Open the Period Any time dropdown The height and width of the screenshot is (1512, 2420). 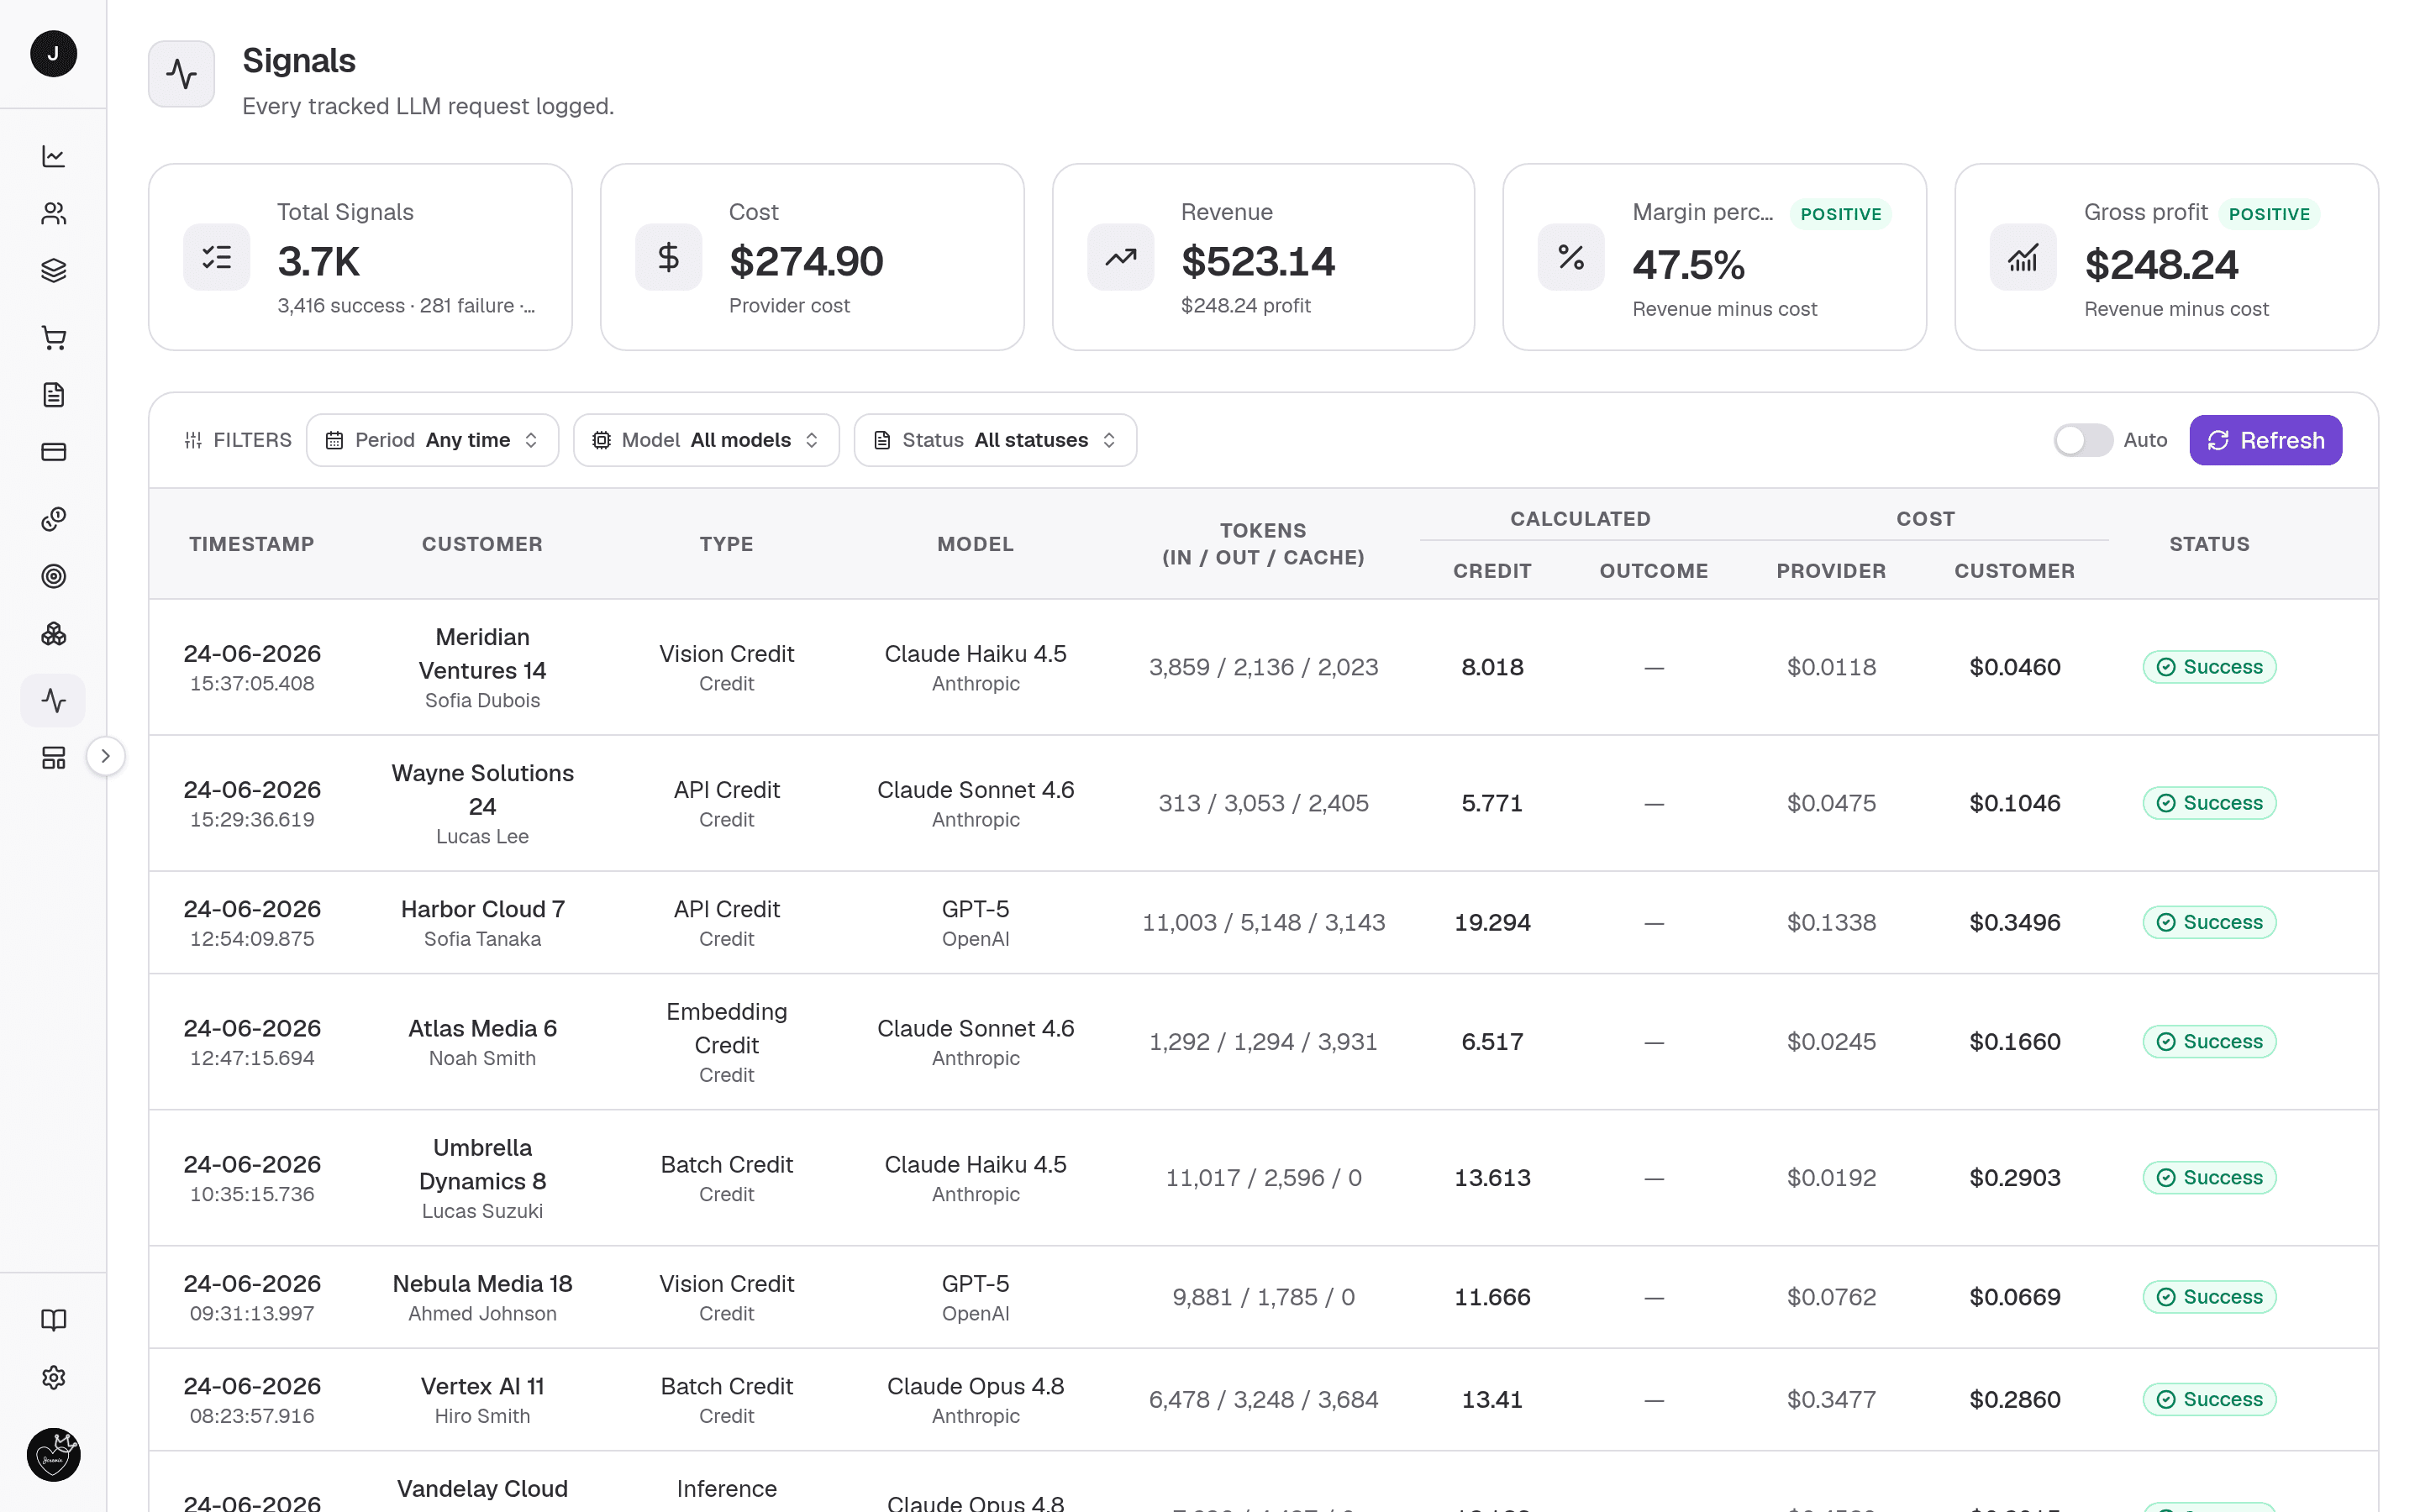(432, 440)
